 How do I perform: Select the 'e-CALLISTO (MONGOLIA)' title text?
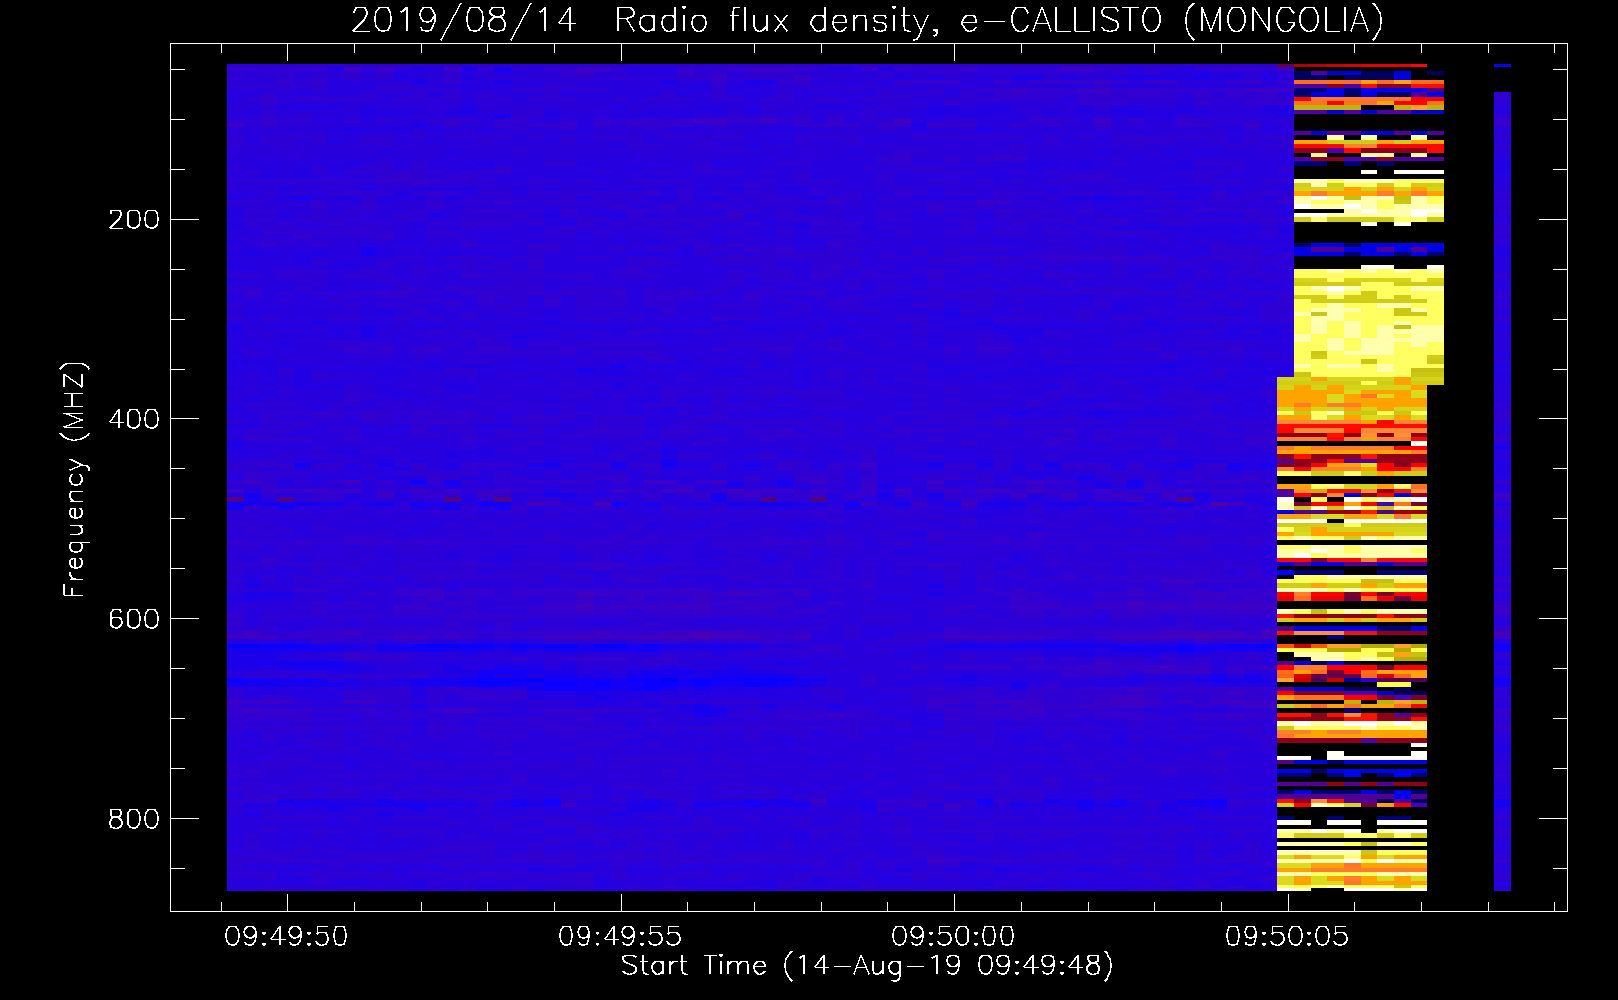pos(1172,20)
